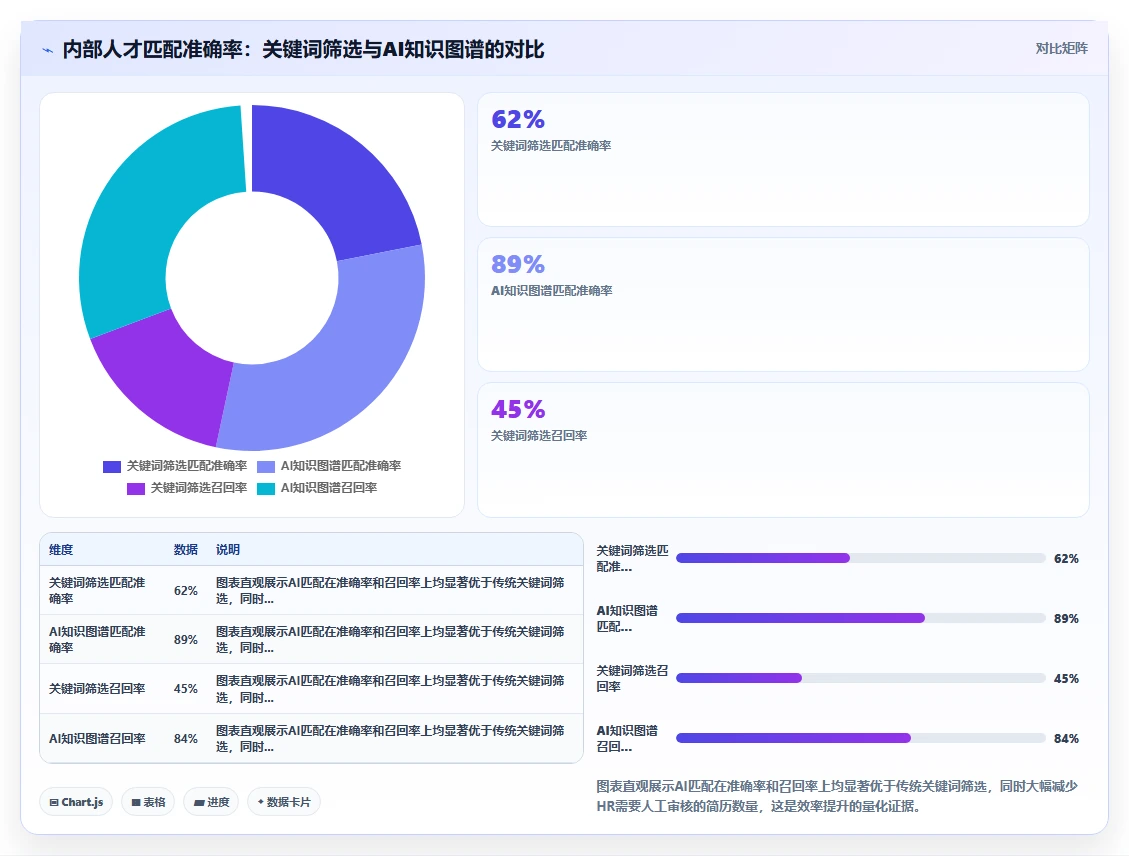Viewport: 1129px width, 856px height.
Task: Toggle the 关键词筛选匹配准确率 legend swatch
Action: 112,467
